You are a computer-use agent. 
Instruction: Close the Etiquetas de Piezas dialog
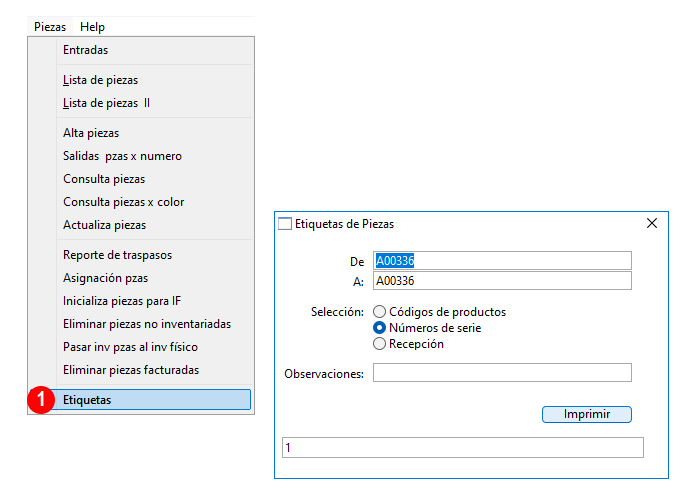tap(652, 223)
